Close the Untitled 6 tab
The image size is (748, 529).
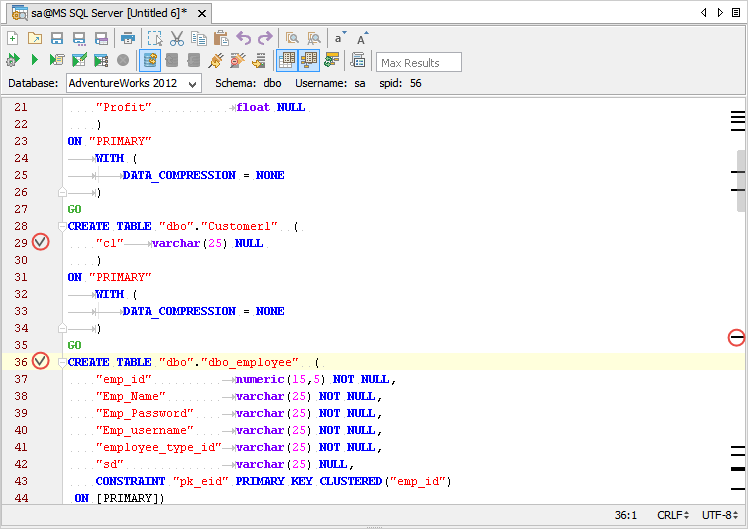click(202, 14)
